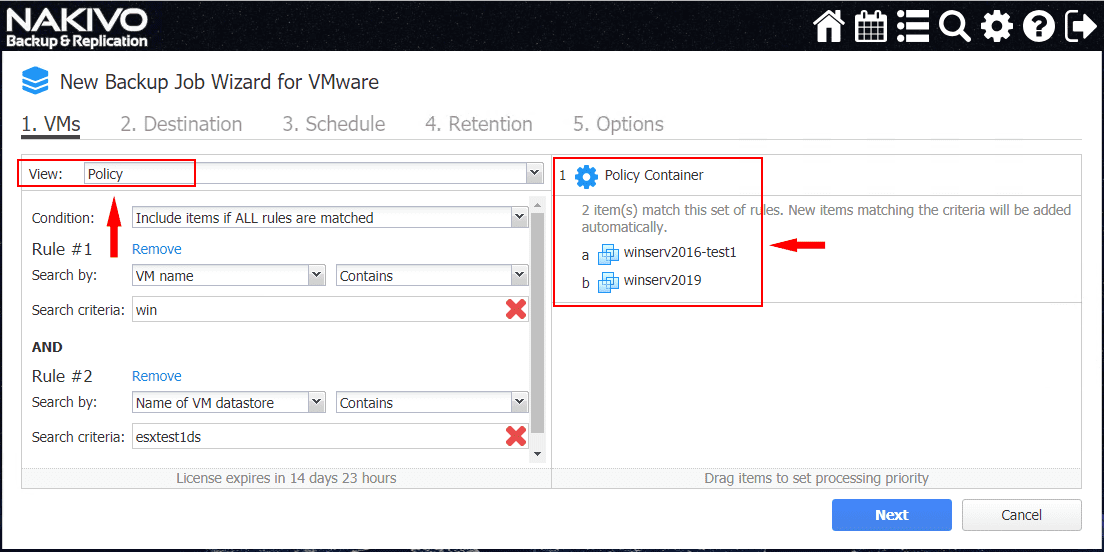This screenshot has width=1104, height=552.
Task: Remove Rule #2 via Remove link
Action: (x=156, y=376)
